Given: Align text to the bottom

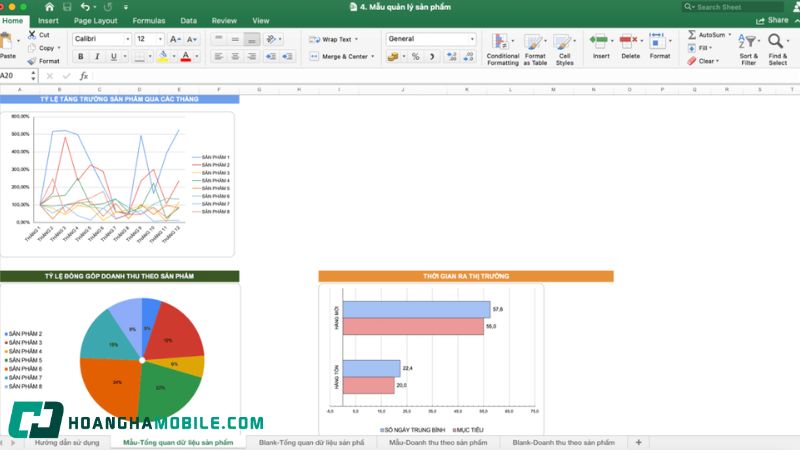Looking at the screenshot, I should [x=252, y=39].
